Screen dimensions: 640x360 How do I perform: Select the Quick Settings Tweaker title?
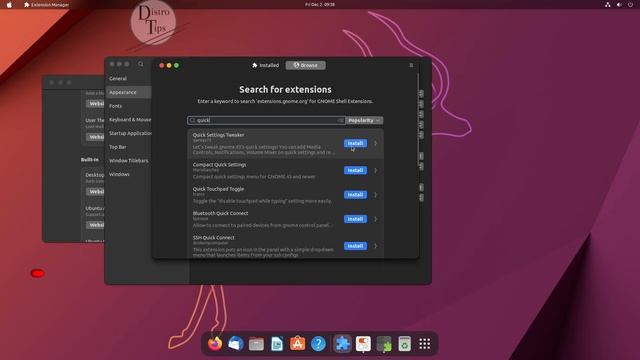tap(218, 135)
